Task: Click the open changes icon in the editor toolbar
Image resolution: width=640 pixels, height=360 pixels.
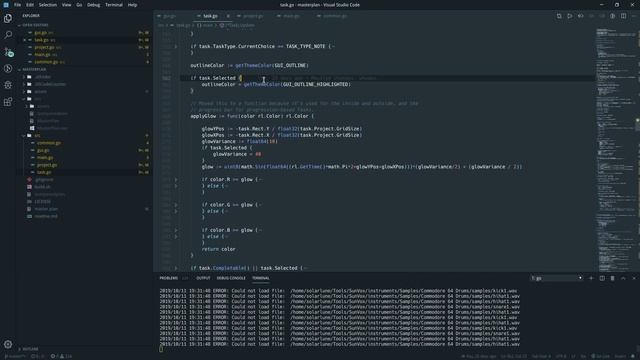Action: click(570, 16)
